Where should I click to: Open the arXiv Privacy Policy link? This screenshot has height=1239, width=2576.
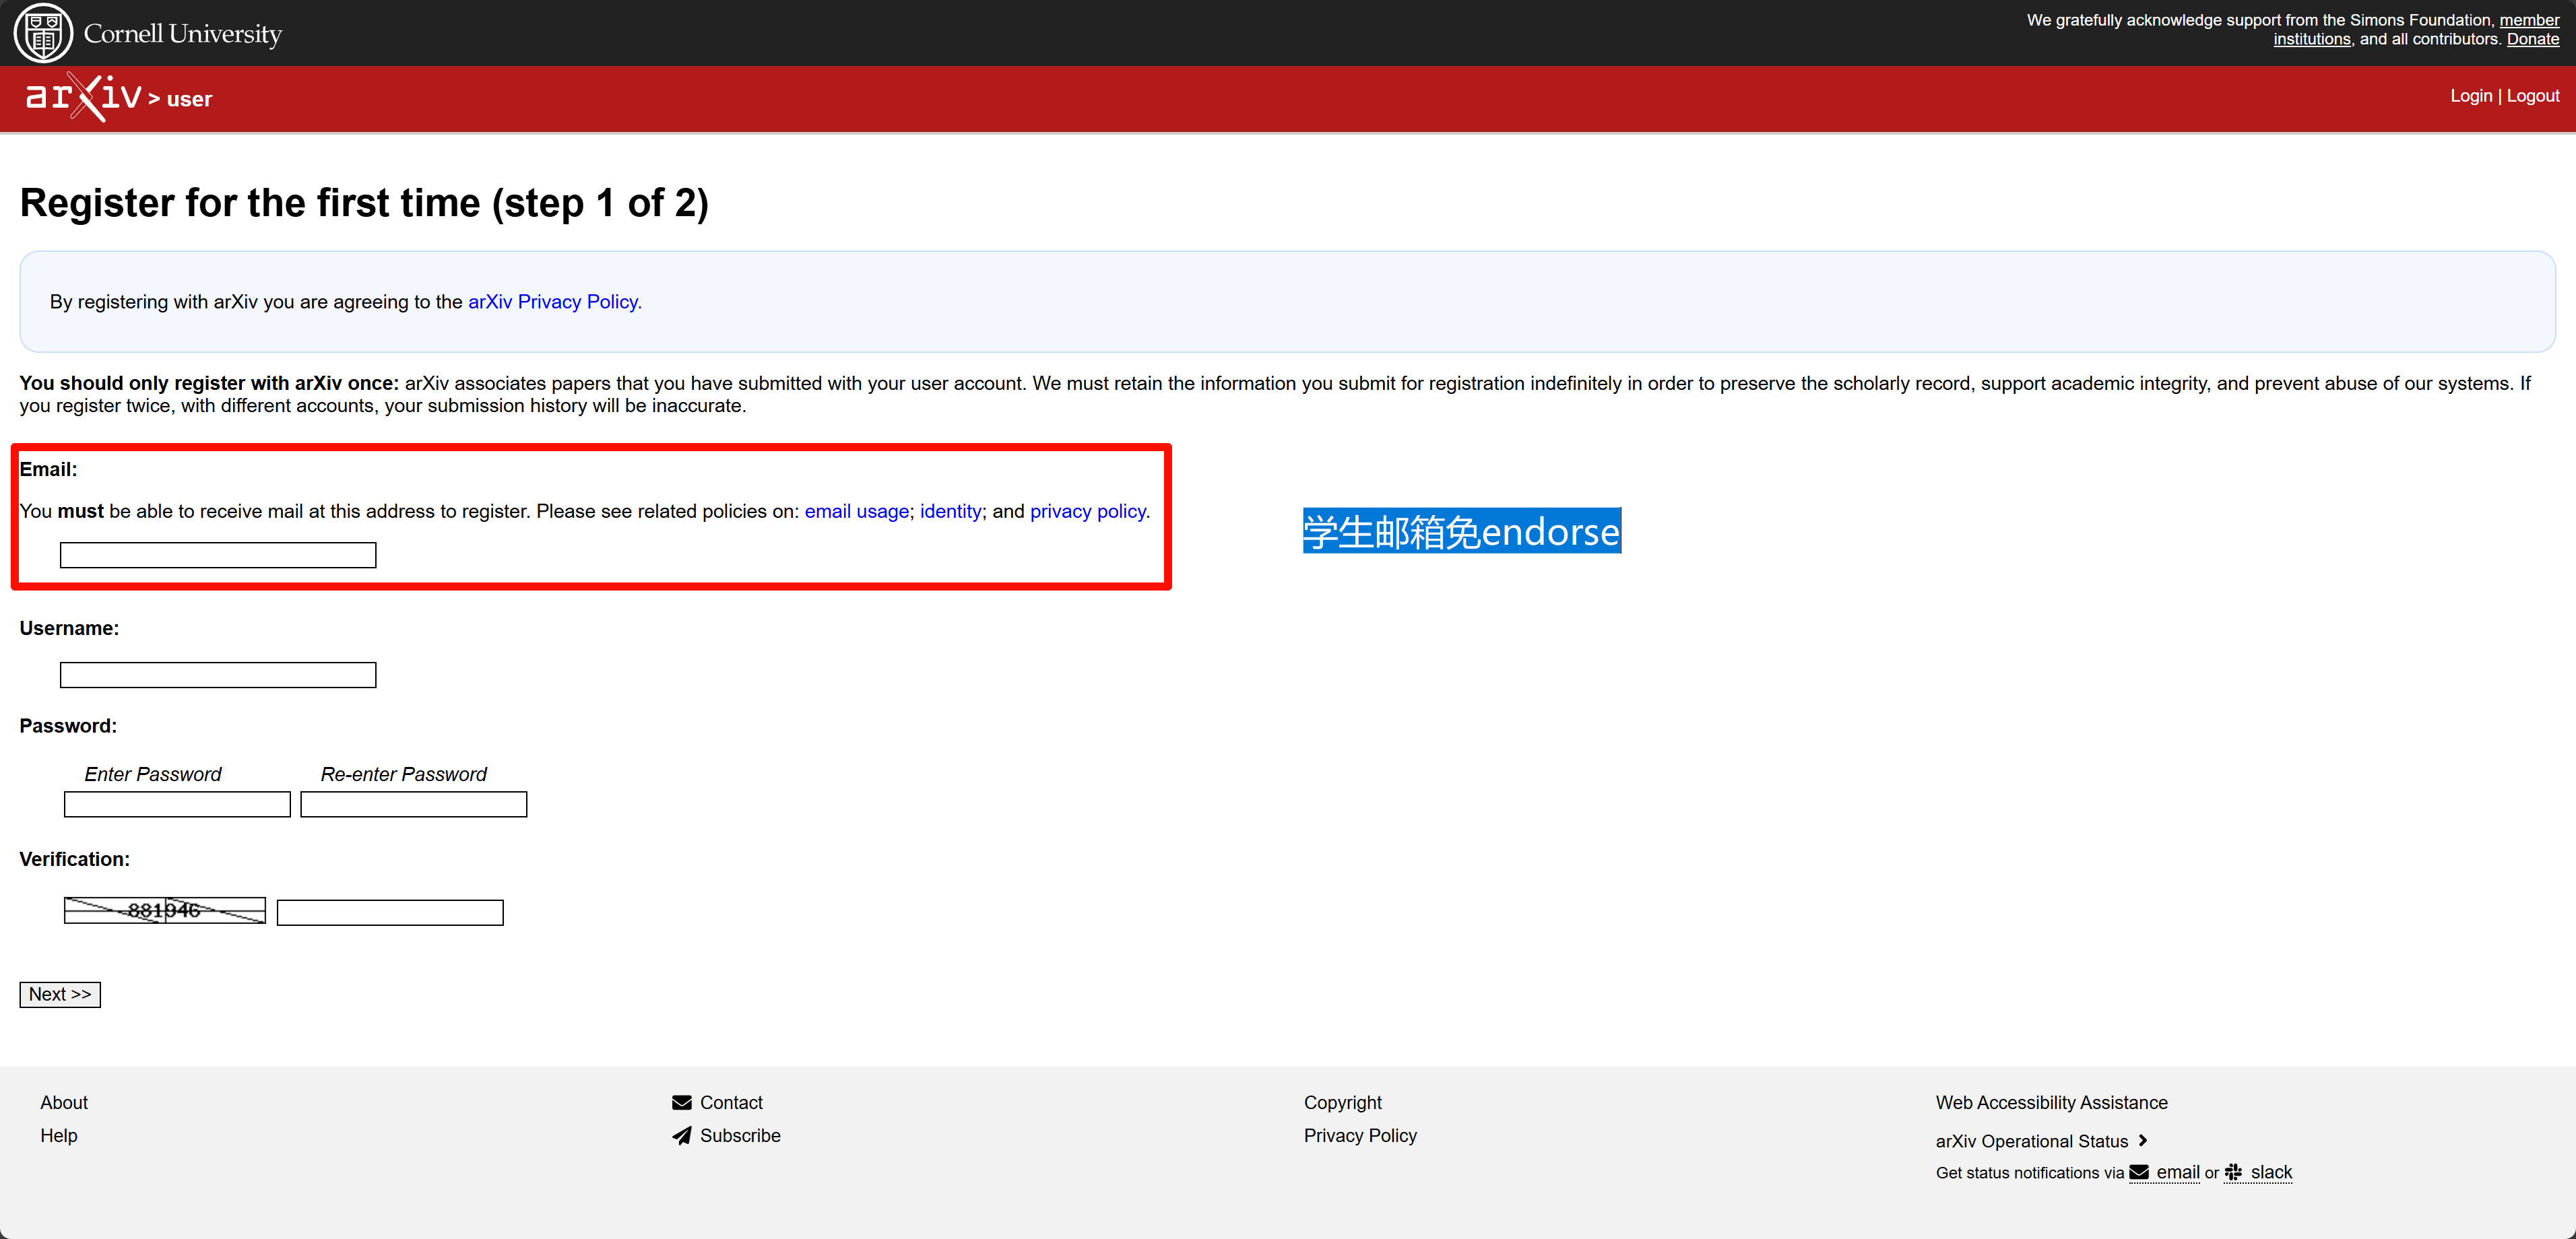pyautogui.click(x=554, y=301)
